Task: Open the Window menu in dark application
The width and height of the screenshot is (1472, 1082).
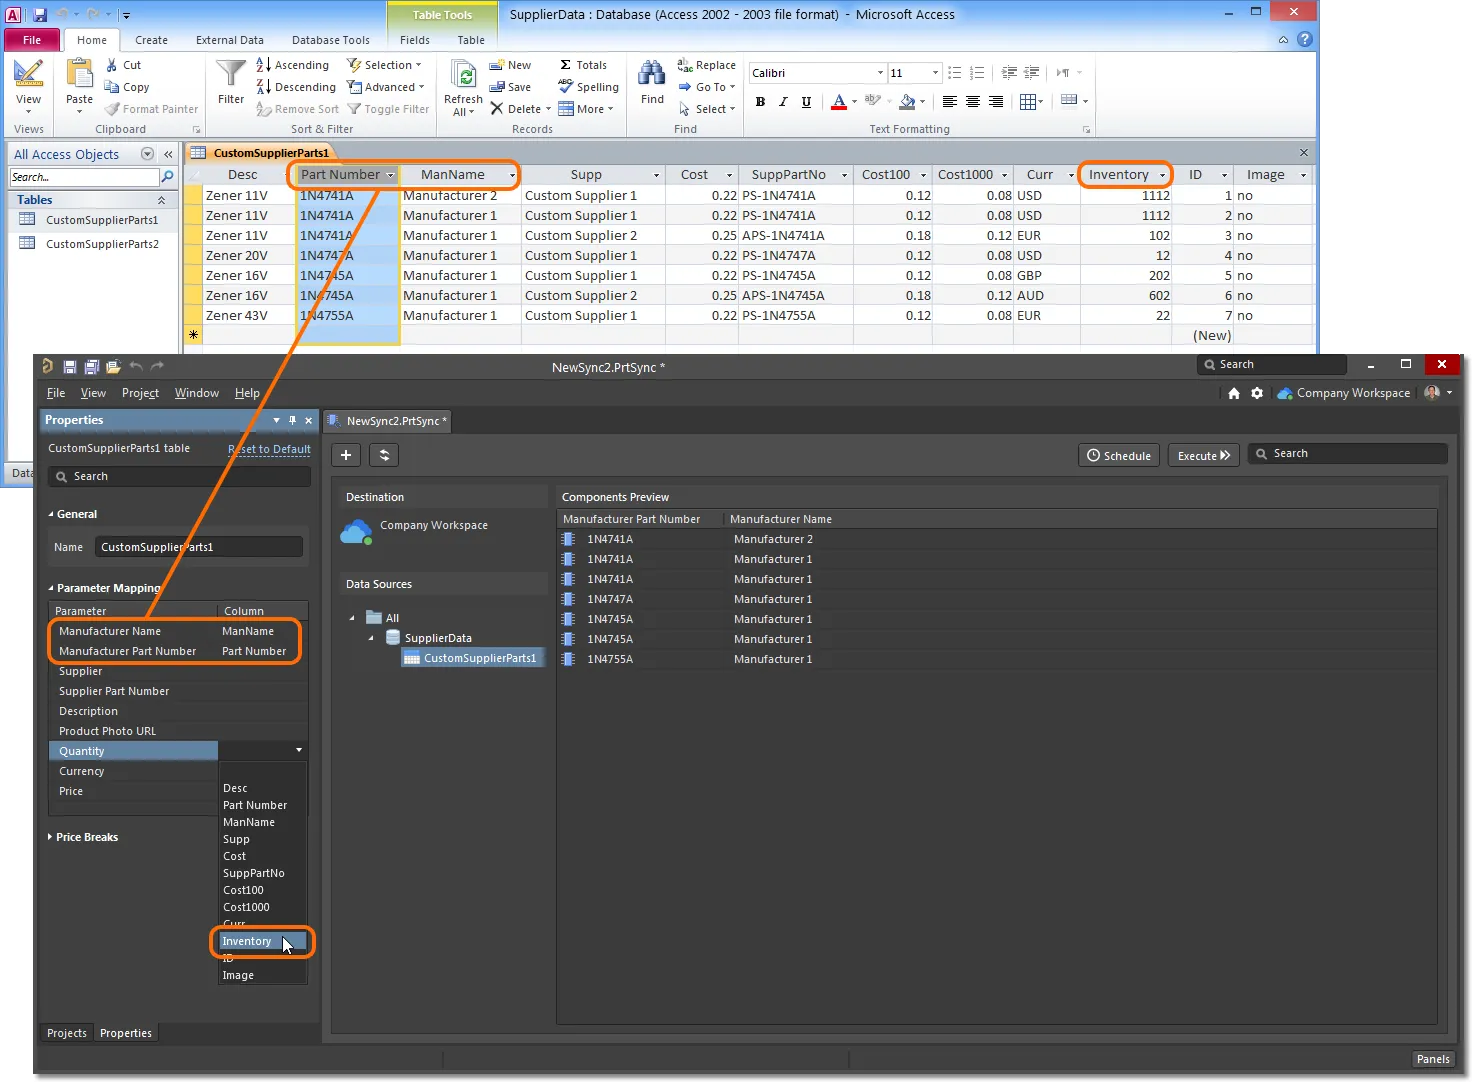Action: point(197,393)
